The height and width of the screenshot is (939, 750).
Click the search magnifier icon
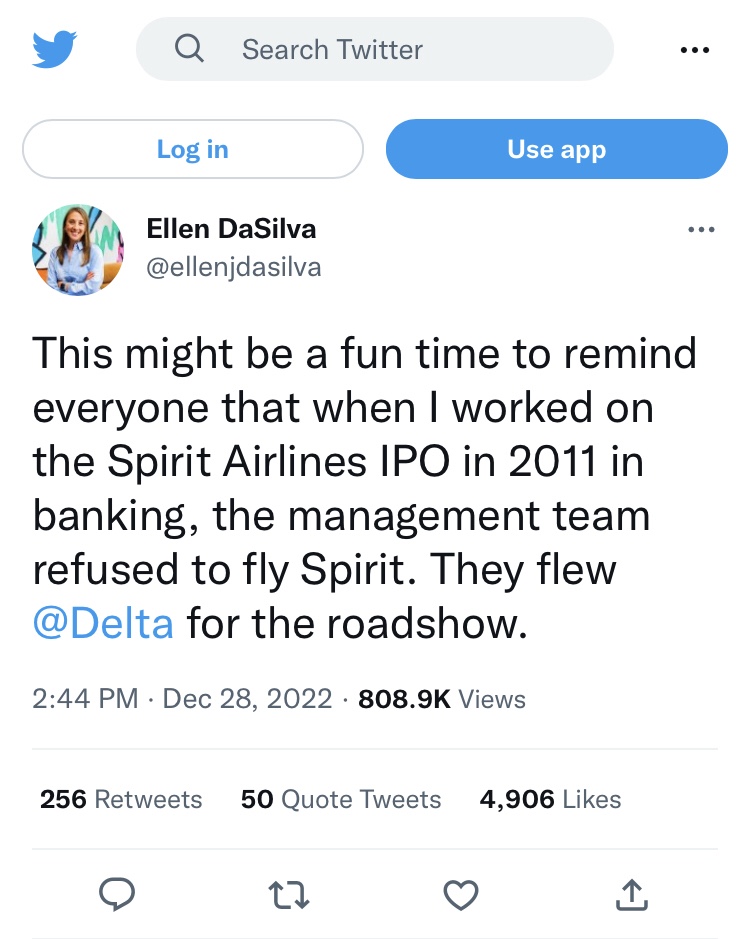pyautogui.click(x=189, y=49)
